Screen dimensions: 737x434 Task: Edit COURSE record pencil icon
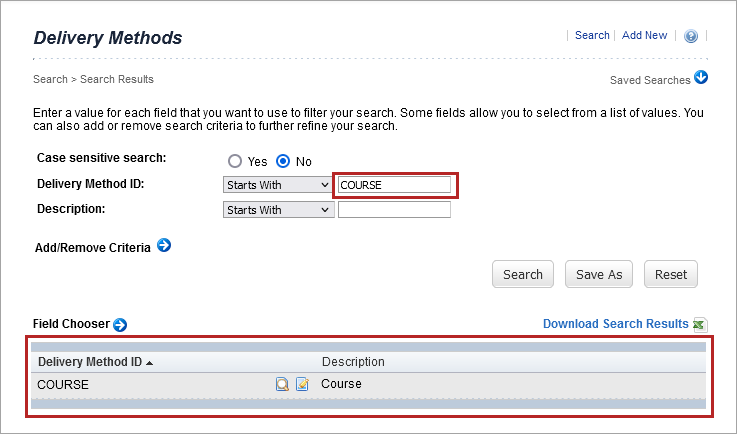click(x=302, y=384)
